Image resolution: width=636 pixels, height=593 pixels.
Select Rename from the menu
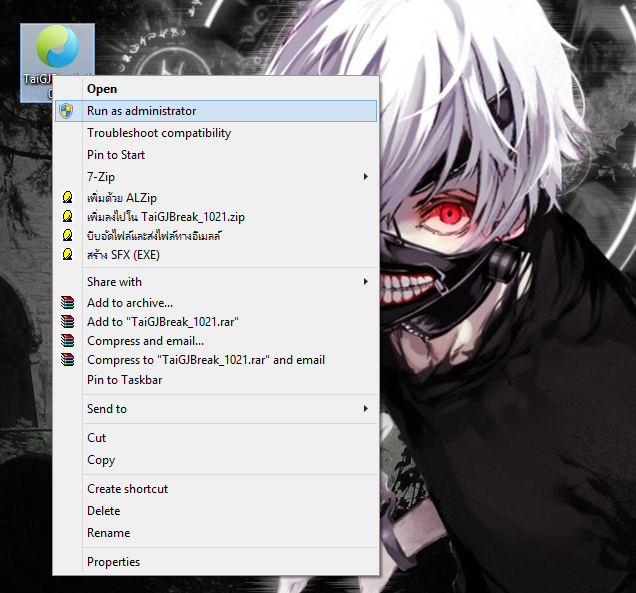(216, 533)
